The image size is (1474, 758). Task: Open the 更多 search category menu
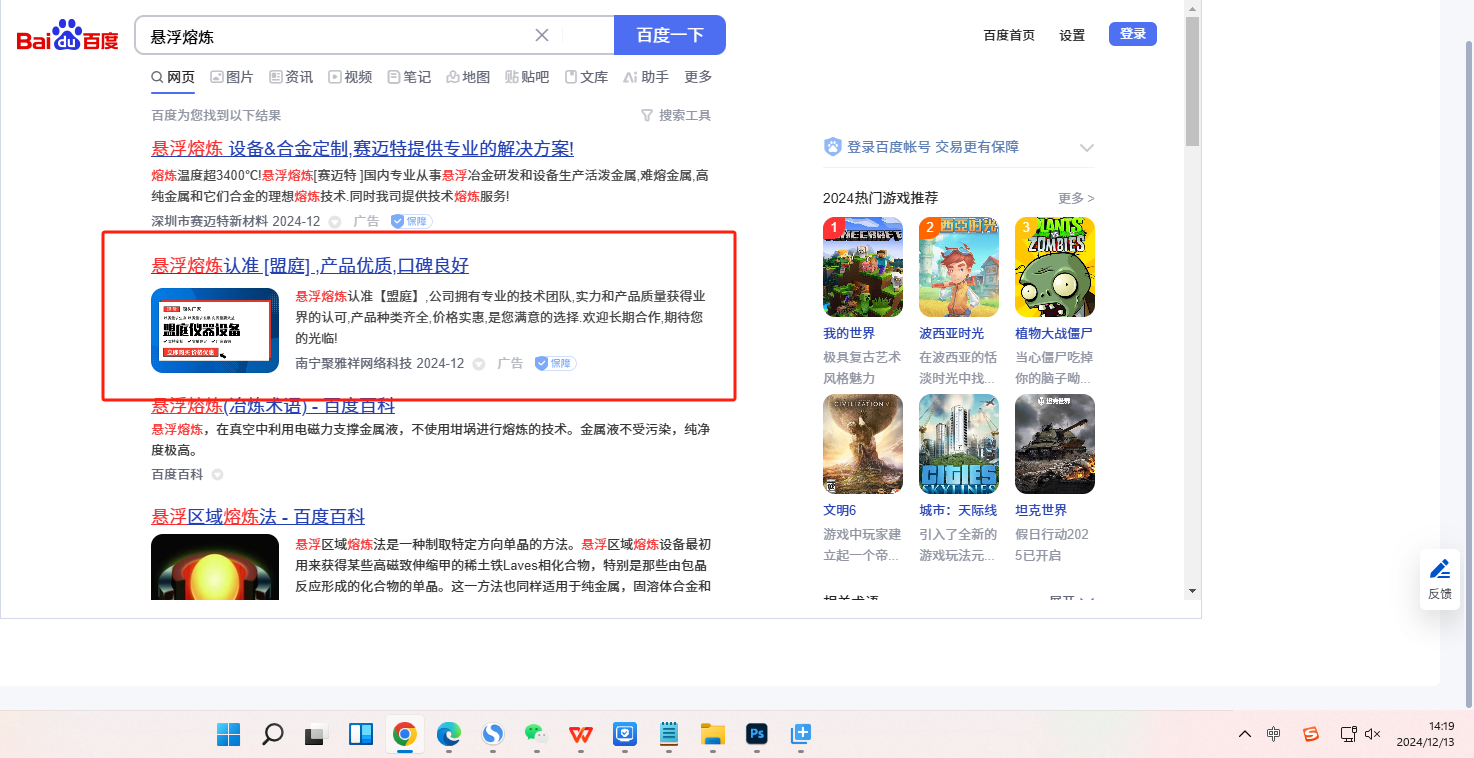pos(698,77)
